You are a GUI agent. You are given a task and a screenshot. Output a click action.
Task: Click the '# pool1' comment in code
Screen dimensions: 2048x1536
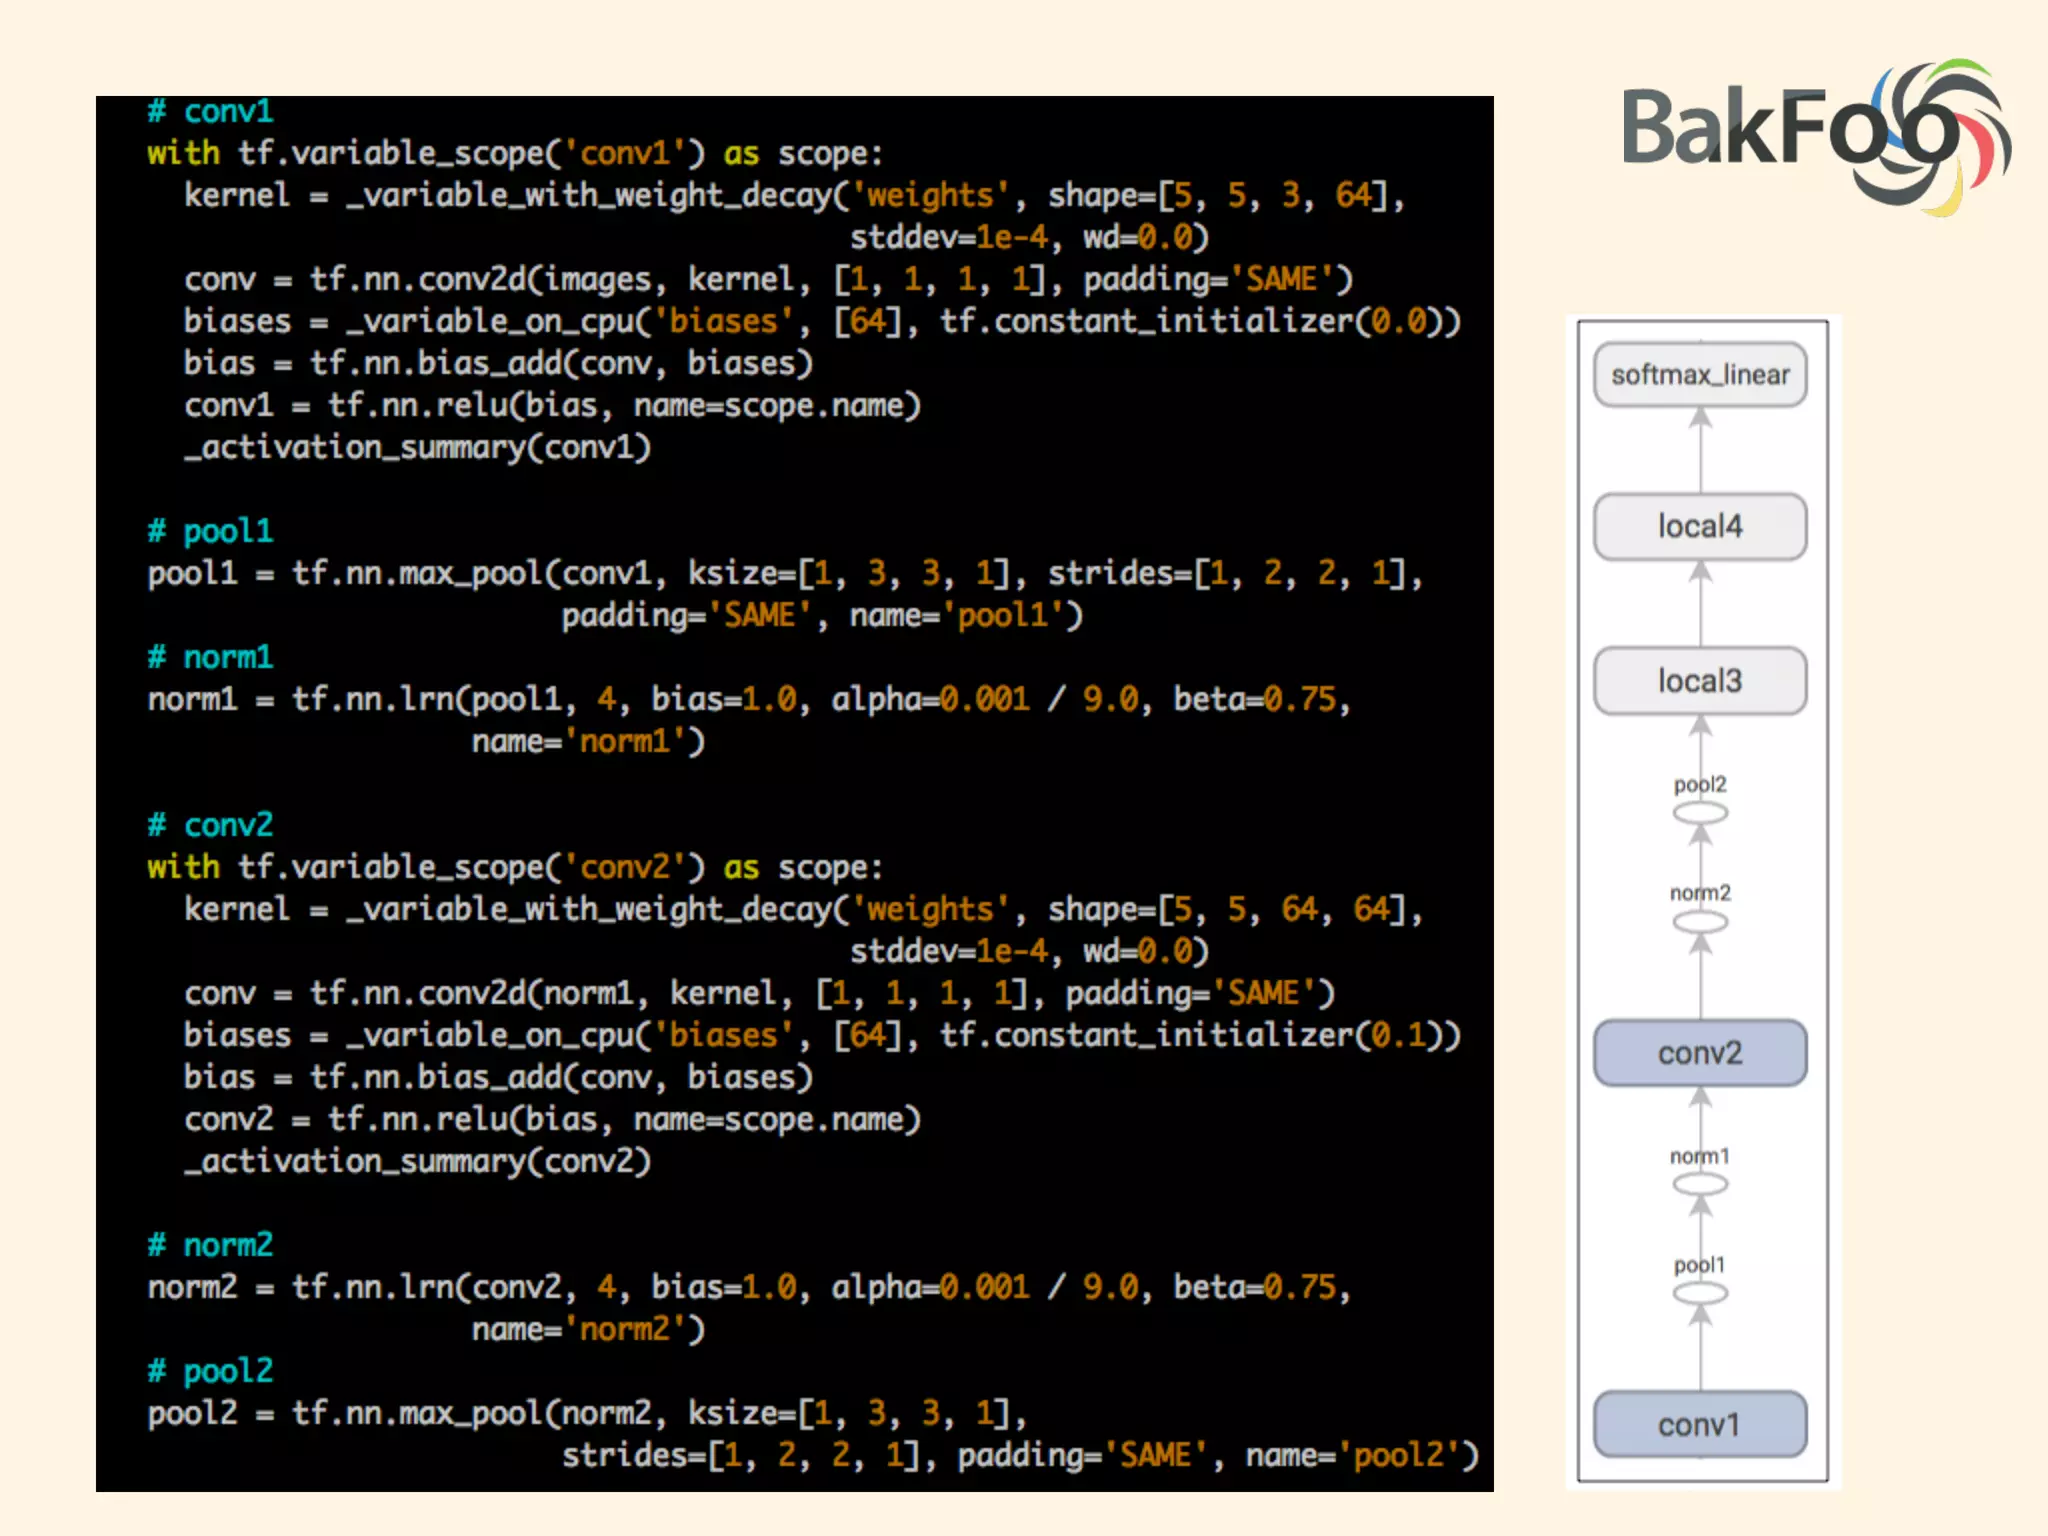click(210, 531)
